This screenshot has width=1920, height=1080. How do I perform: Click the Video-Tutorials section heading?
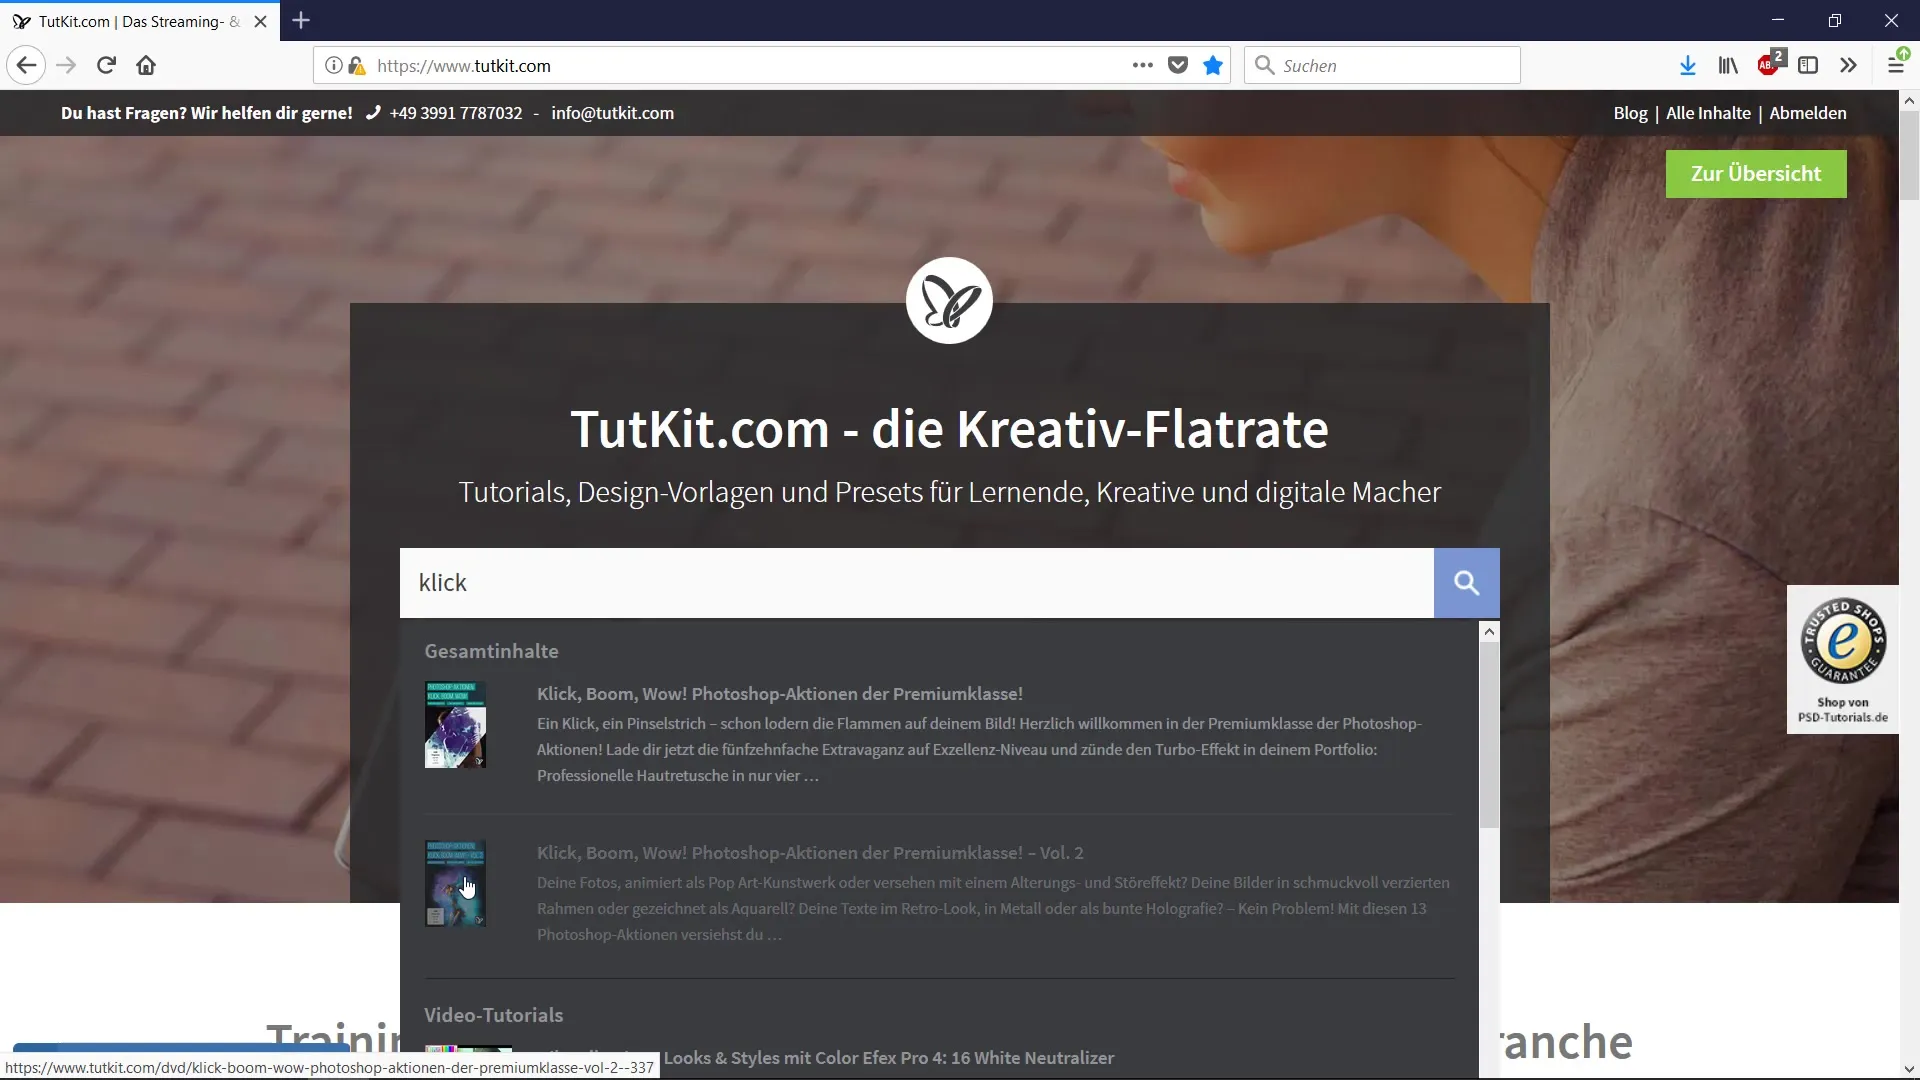point(493,1015)
